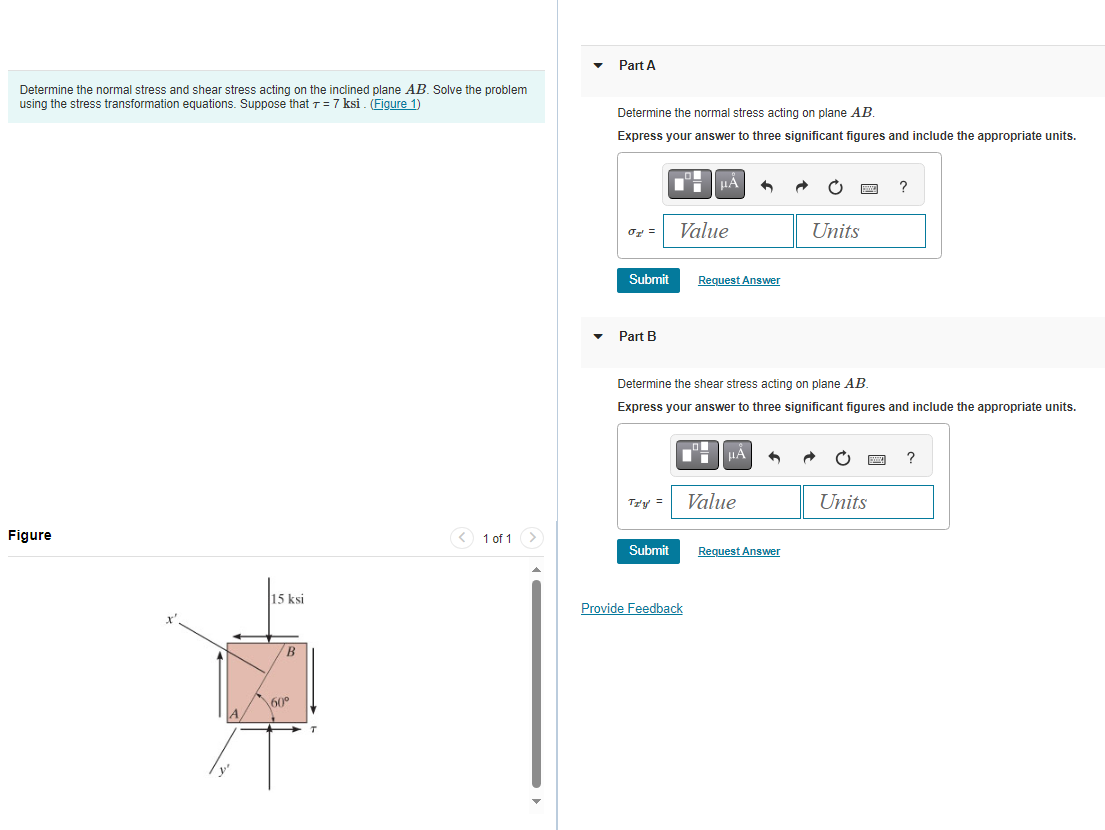Click the '1 of 1' figure counter
Screen dimensions: 1105x830
pos(497,538)
